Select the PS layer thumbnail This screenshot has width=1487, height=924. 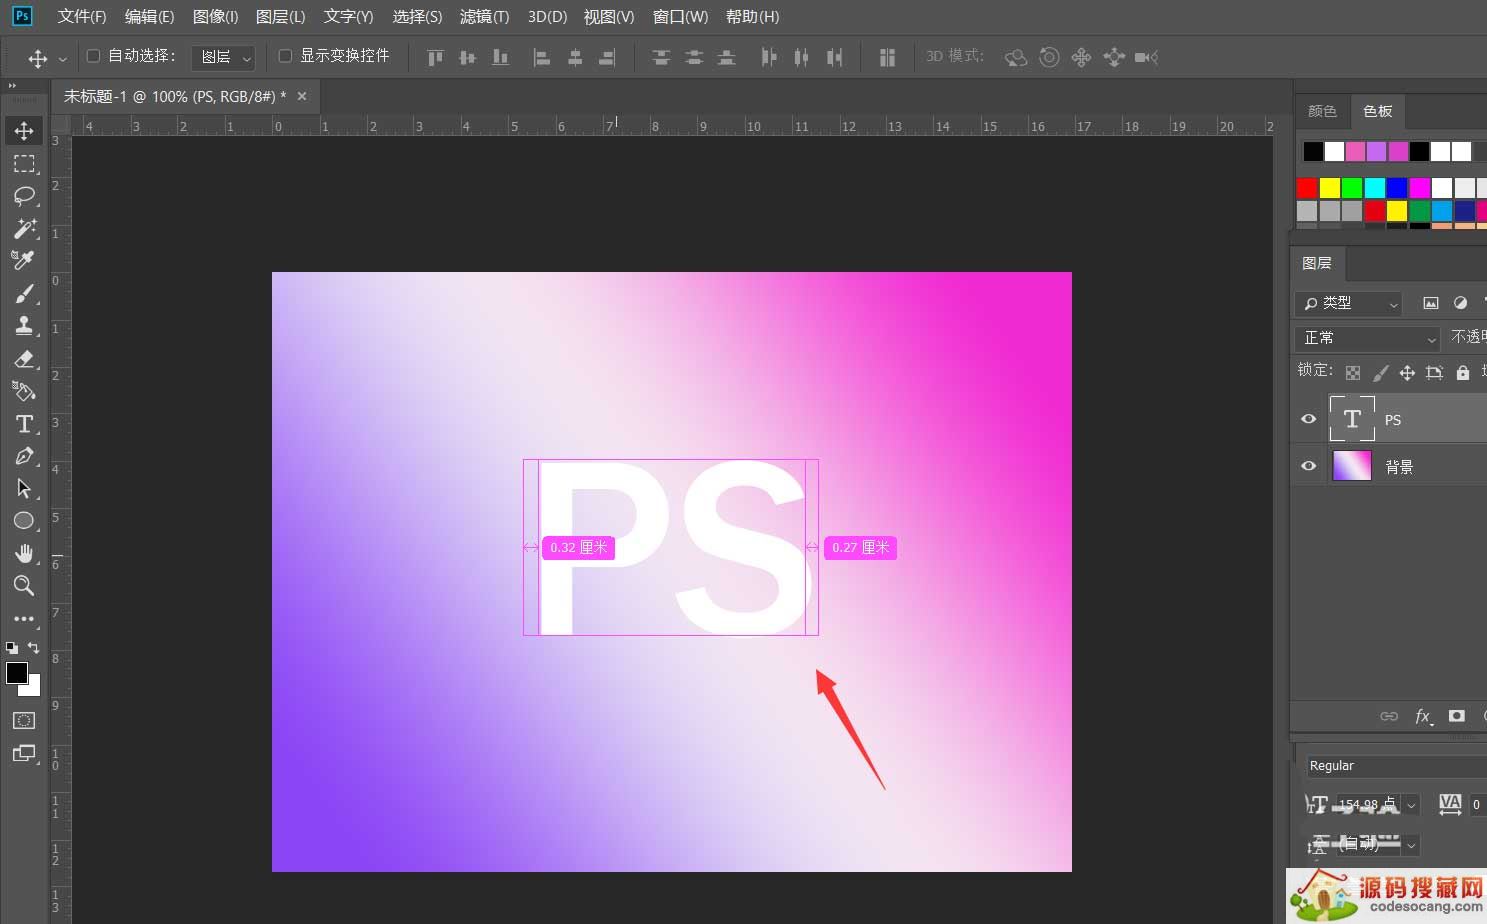pyautogui.click(x=1352, y=419)
